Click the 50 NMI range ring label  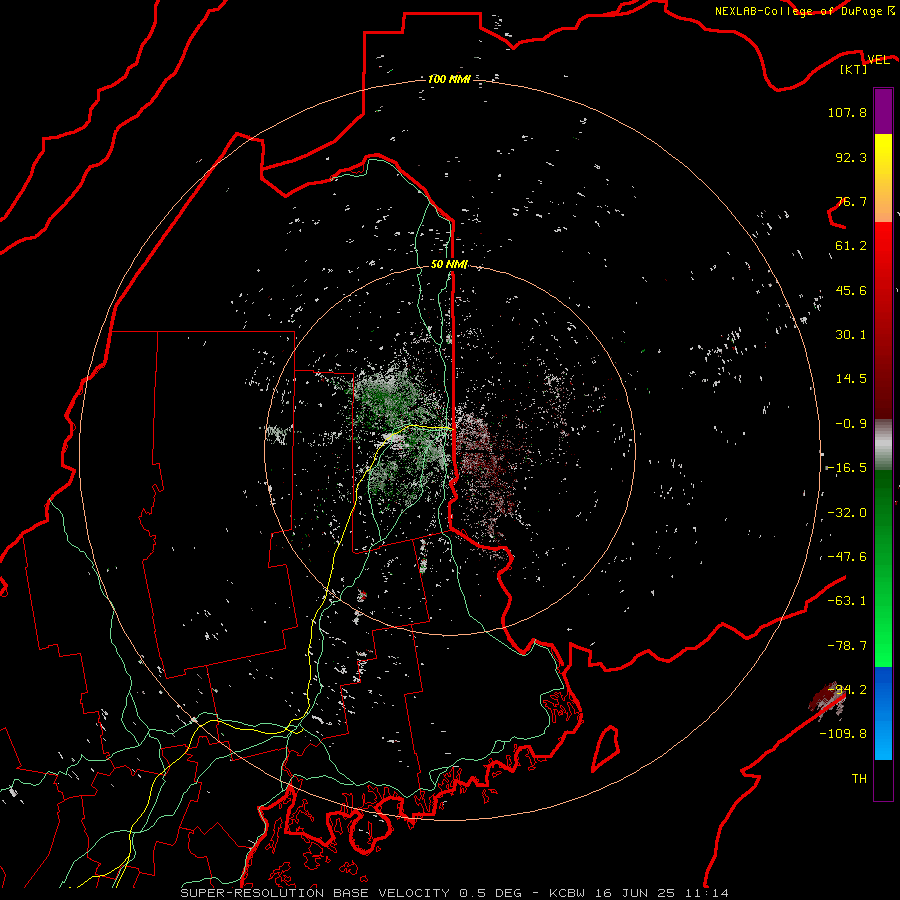point(449,265)
